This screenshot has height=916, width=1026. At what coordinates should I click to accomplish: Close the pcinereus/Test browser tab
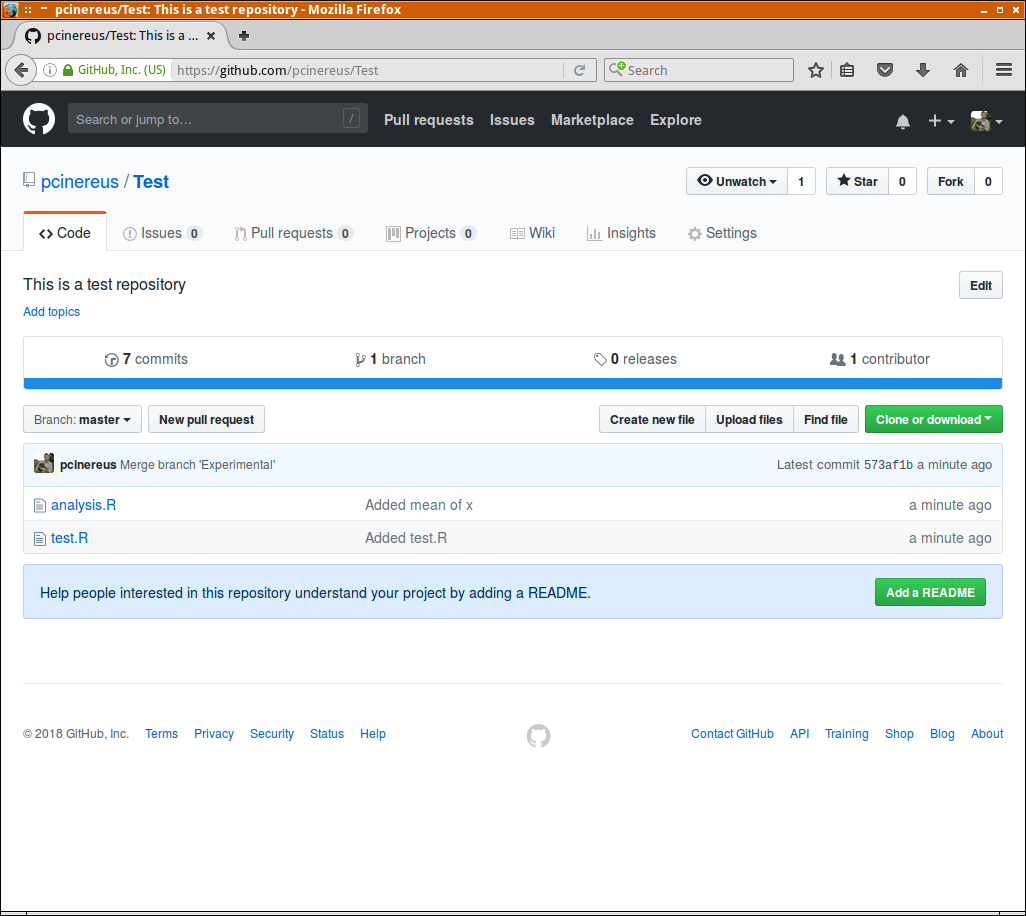tap(211, 36)
